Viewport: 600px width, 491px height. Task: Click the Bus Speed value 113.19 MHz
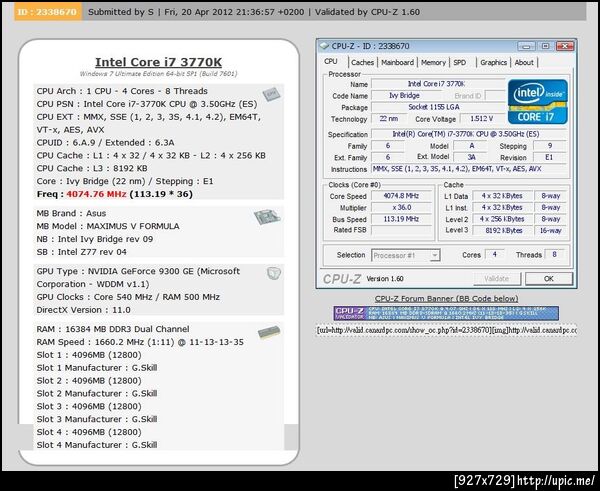click(x=401, y=219)
